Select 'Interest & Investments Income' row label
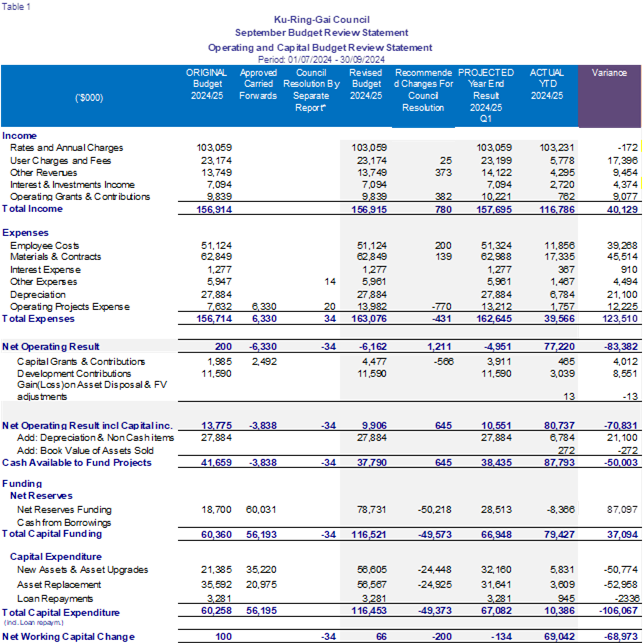Screen dimensions: 643x644 pos(72,185)
